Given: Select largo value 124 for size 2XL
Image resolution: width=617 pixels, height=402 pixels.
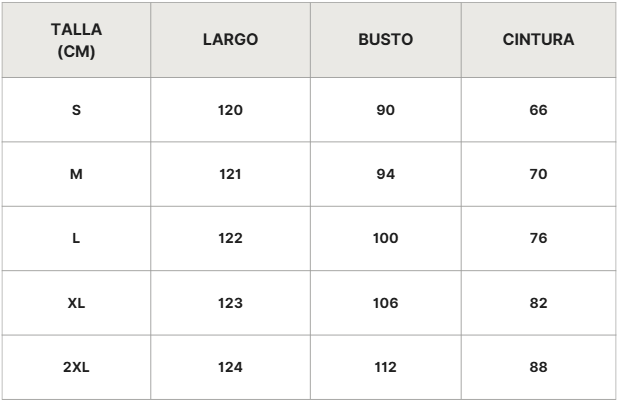Looking at the screenshot, I should pyautogui.click(x=231, y=367).
